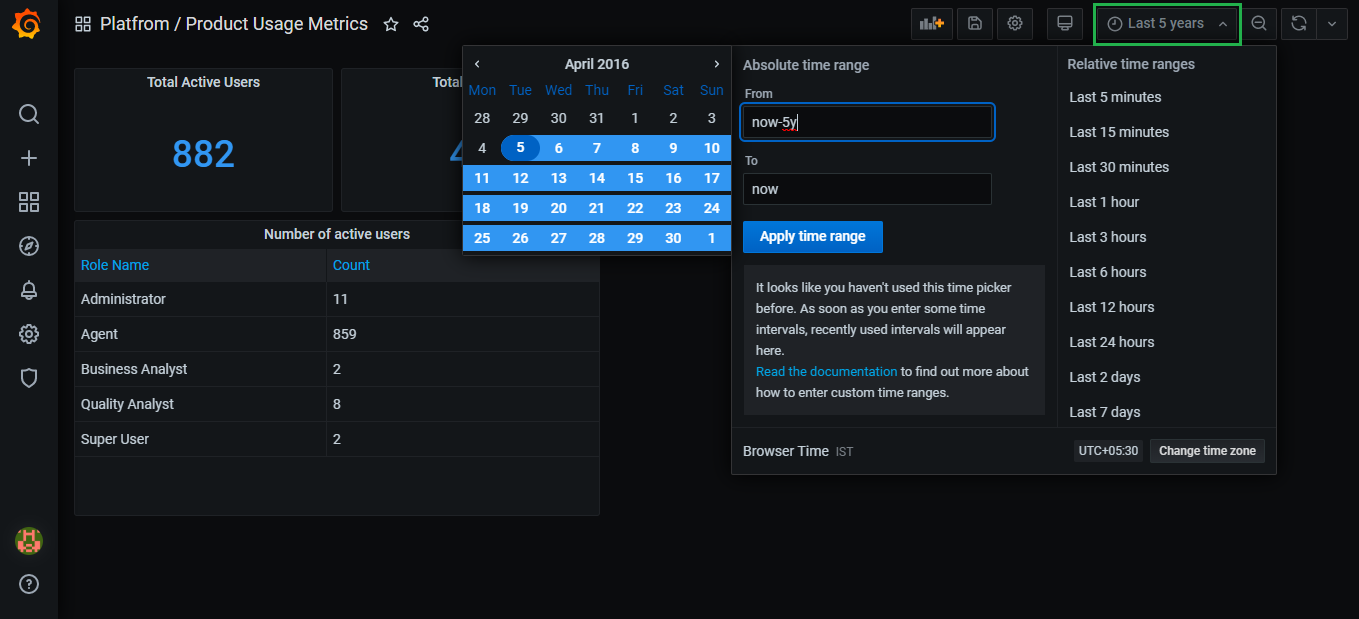Click the Business Analyst row
The width and height of the screenshot is (1359, 619).
click(337, 369)
